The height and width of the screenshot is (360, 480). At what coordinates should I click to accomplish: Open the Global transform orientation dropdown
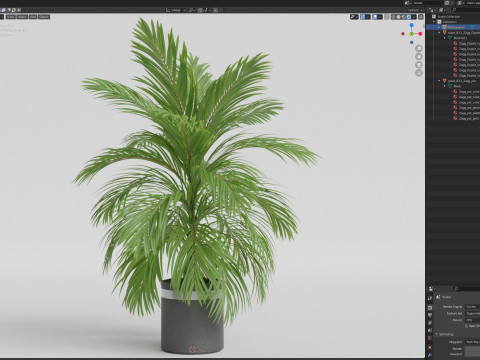(x=175, y=10)
